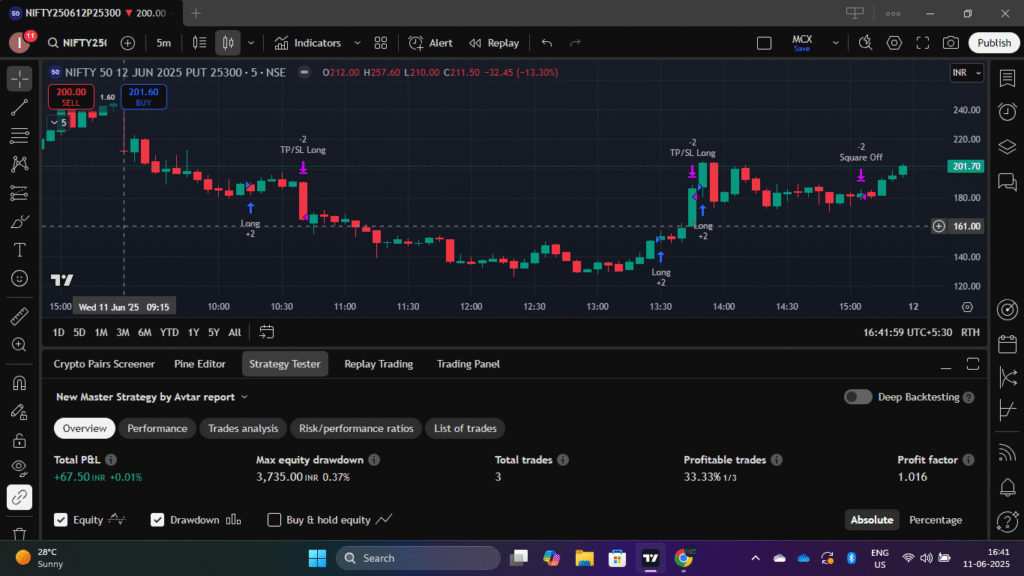Open the calendar panel in right sidebar

(x=1007, y=344)
